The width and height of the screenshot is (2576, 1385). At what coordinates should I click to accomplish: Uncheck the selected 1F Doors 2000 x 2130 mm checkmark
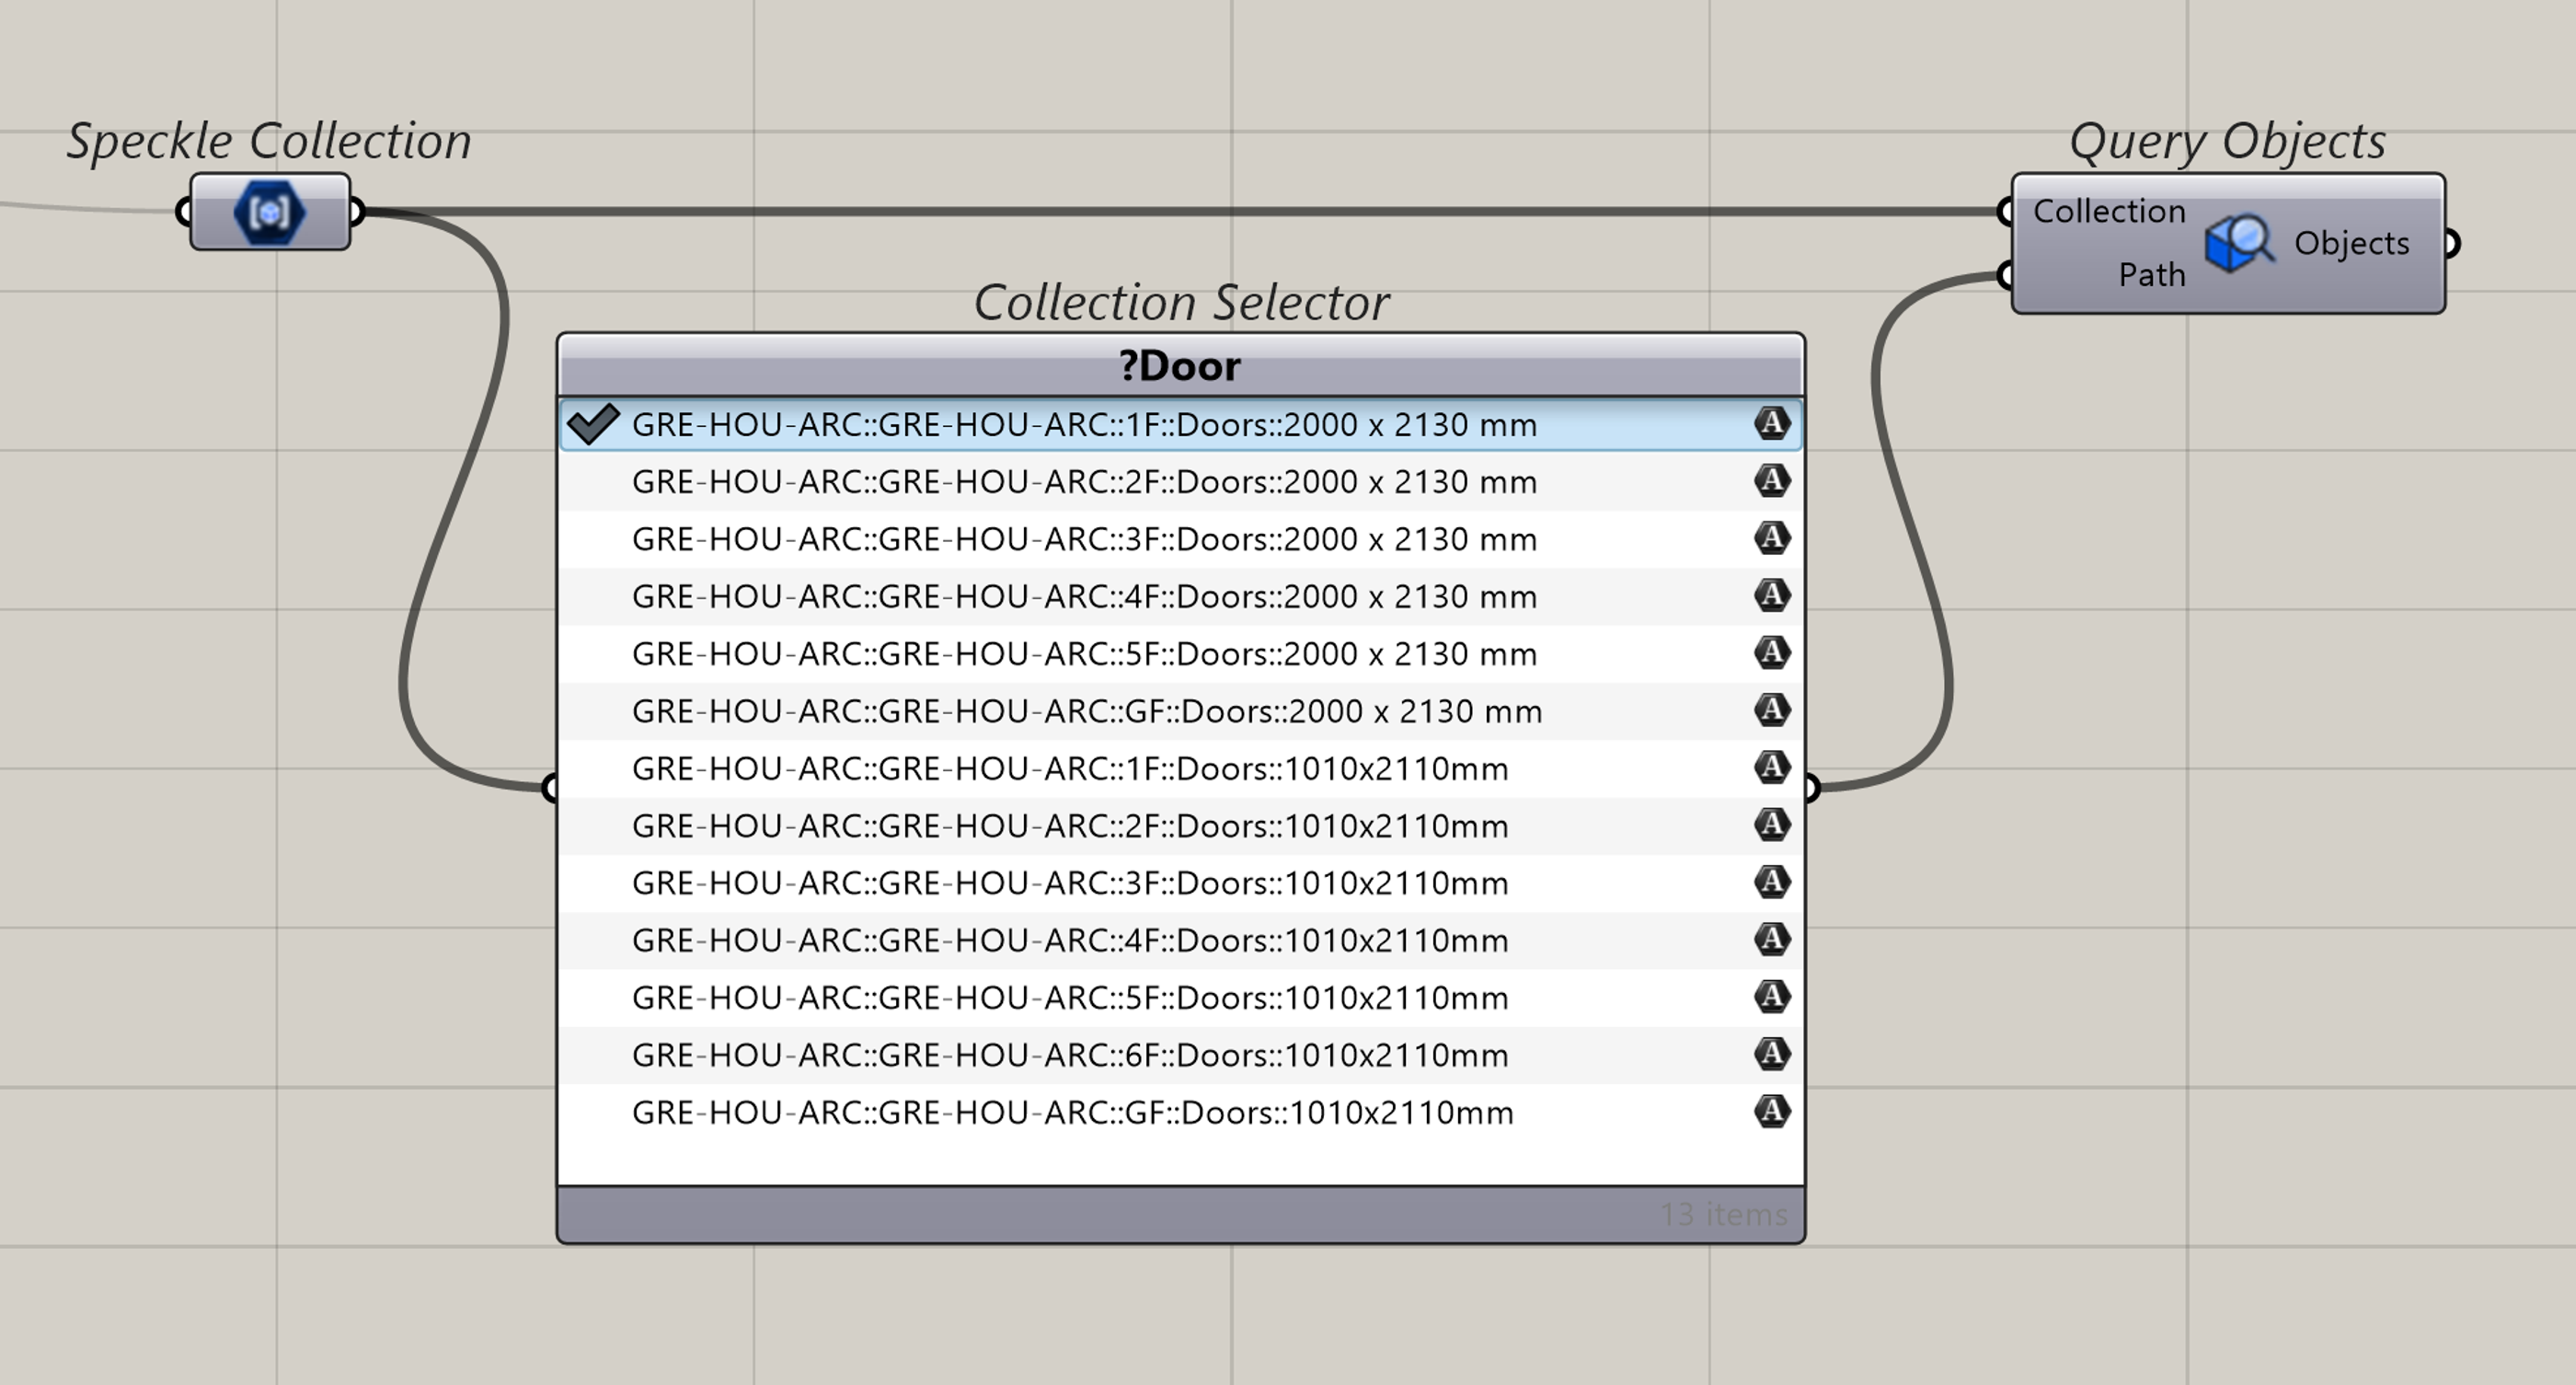click(593, 424)
